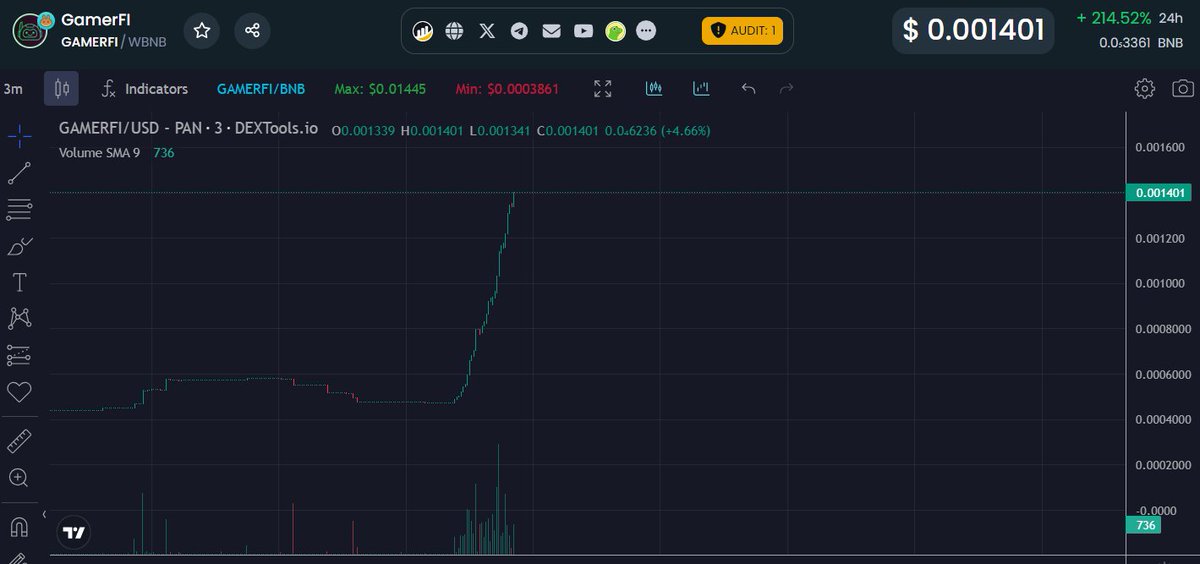Toggle the volume bars chart icon
The width and height of the screenshot is (1200, 564).
tap(701, 89)
